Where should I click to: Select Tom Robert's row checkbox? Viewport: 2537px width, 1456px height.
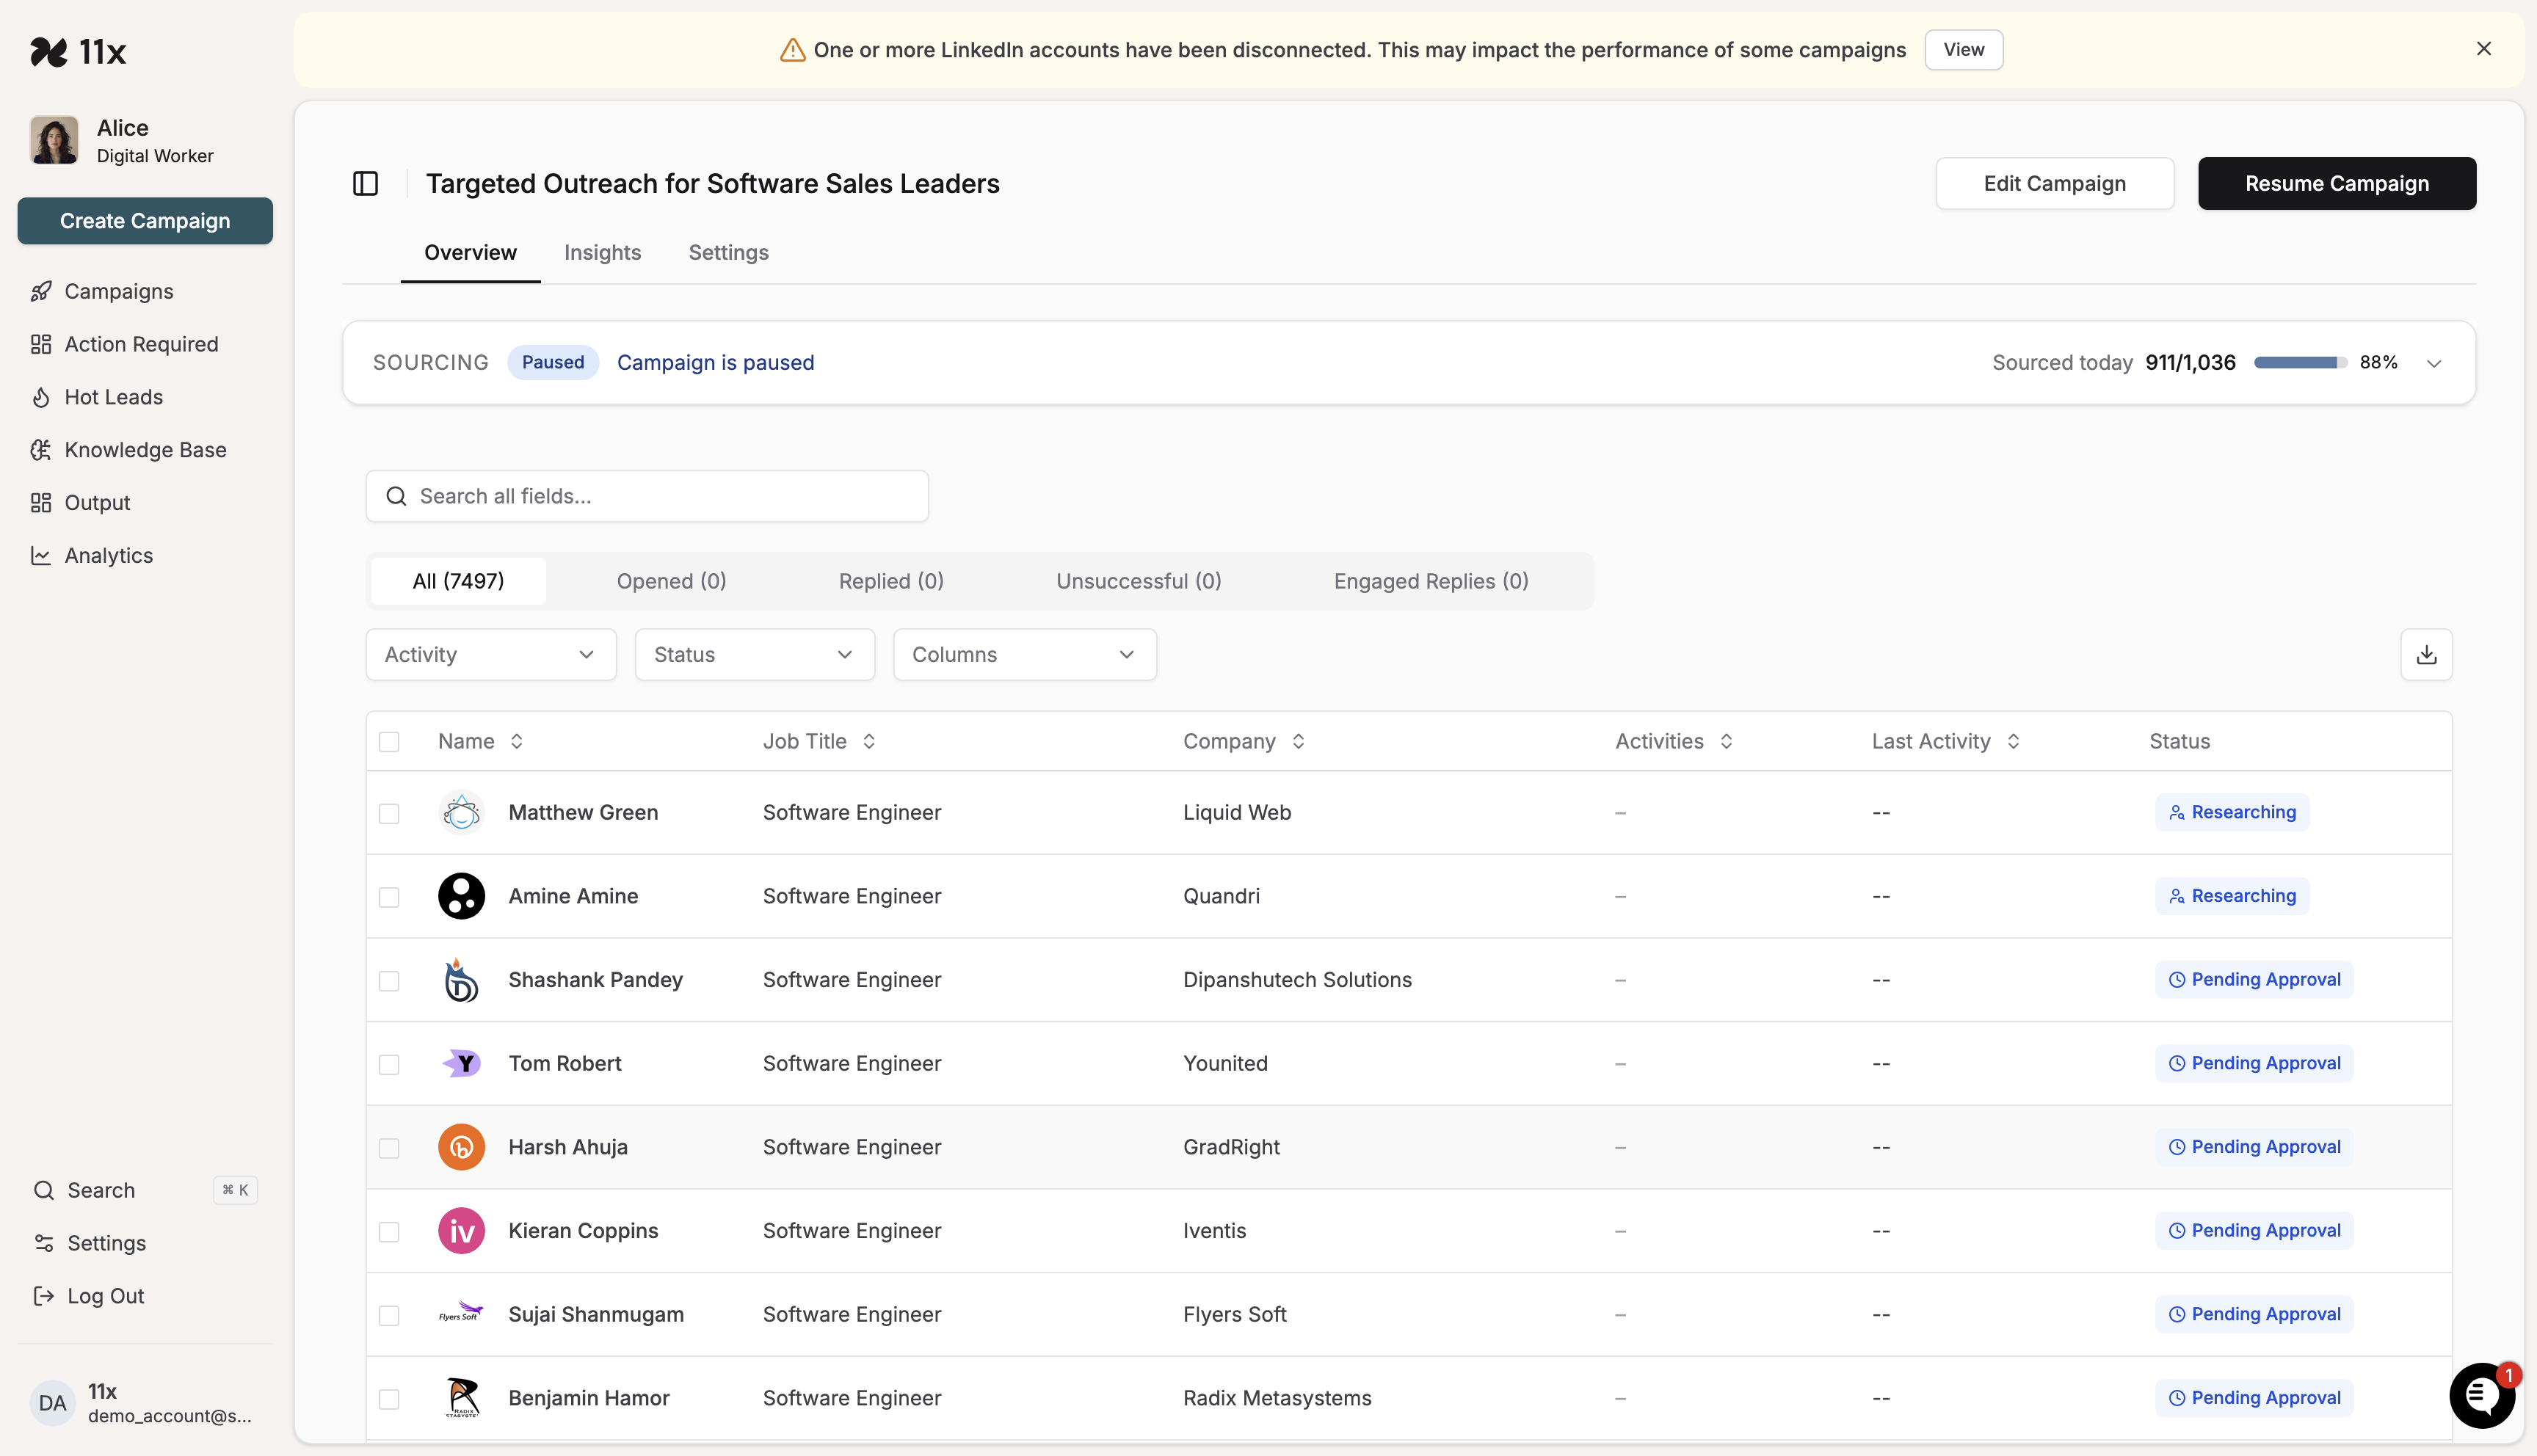click(x=389, y=1064)
